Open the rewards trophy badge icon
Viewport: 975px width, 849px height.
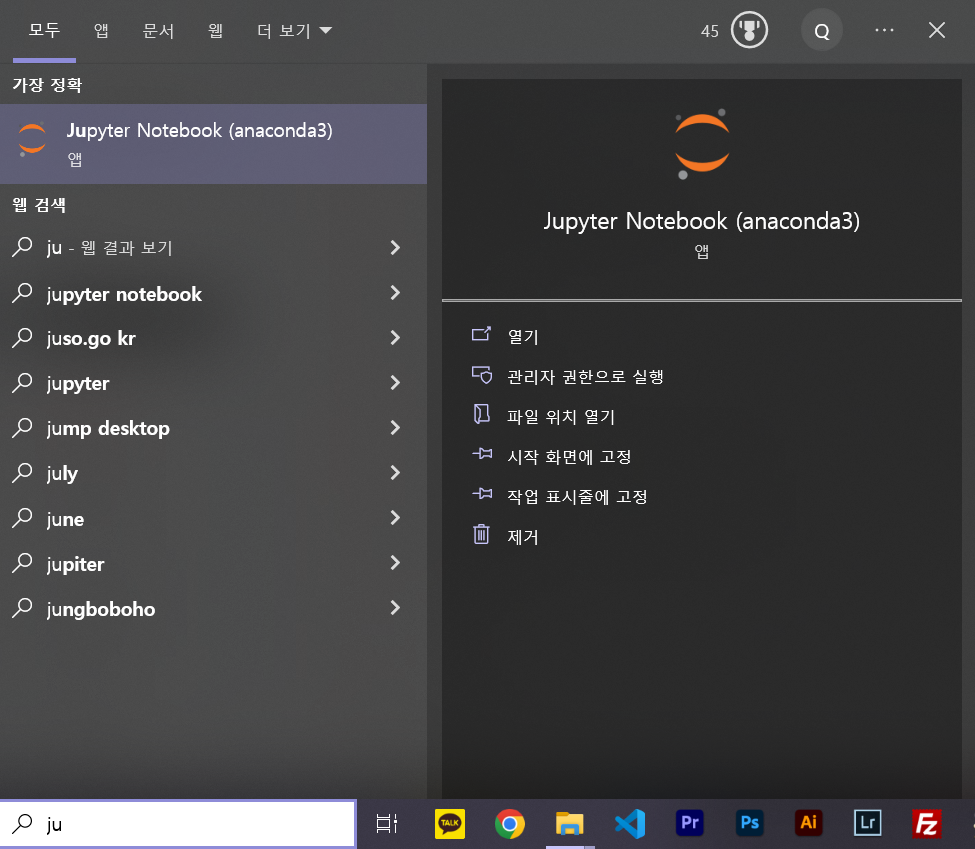(749, 30)
